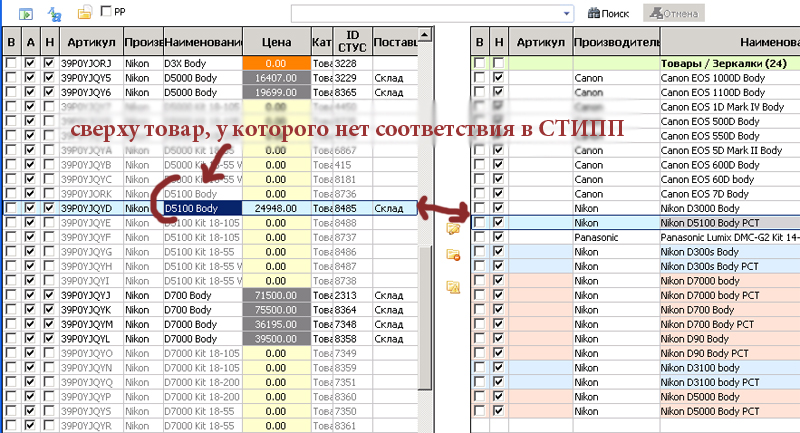Open the search combo box dropdown arrow
The image size is (800, 433).
566,14
